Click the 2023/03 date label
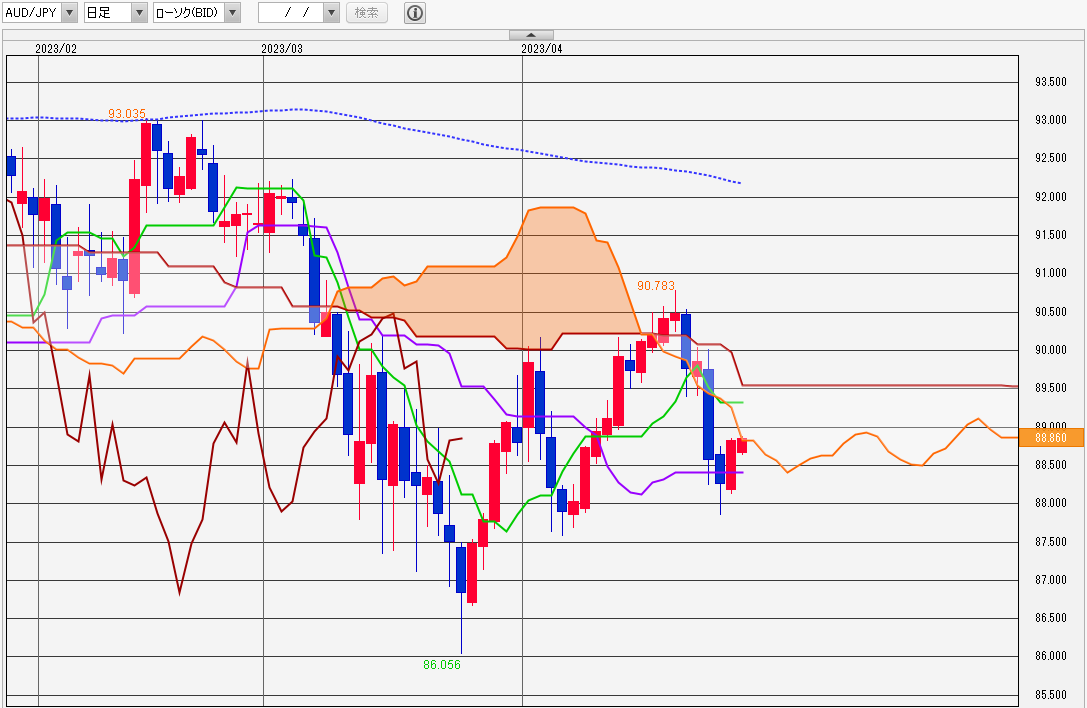 pos(281,49)
